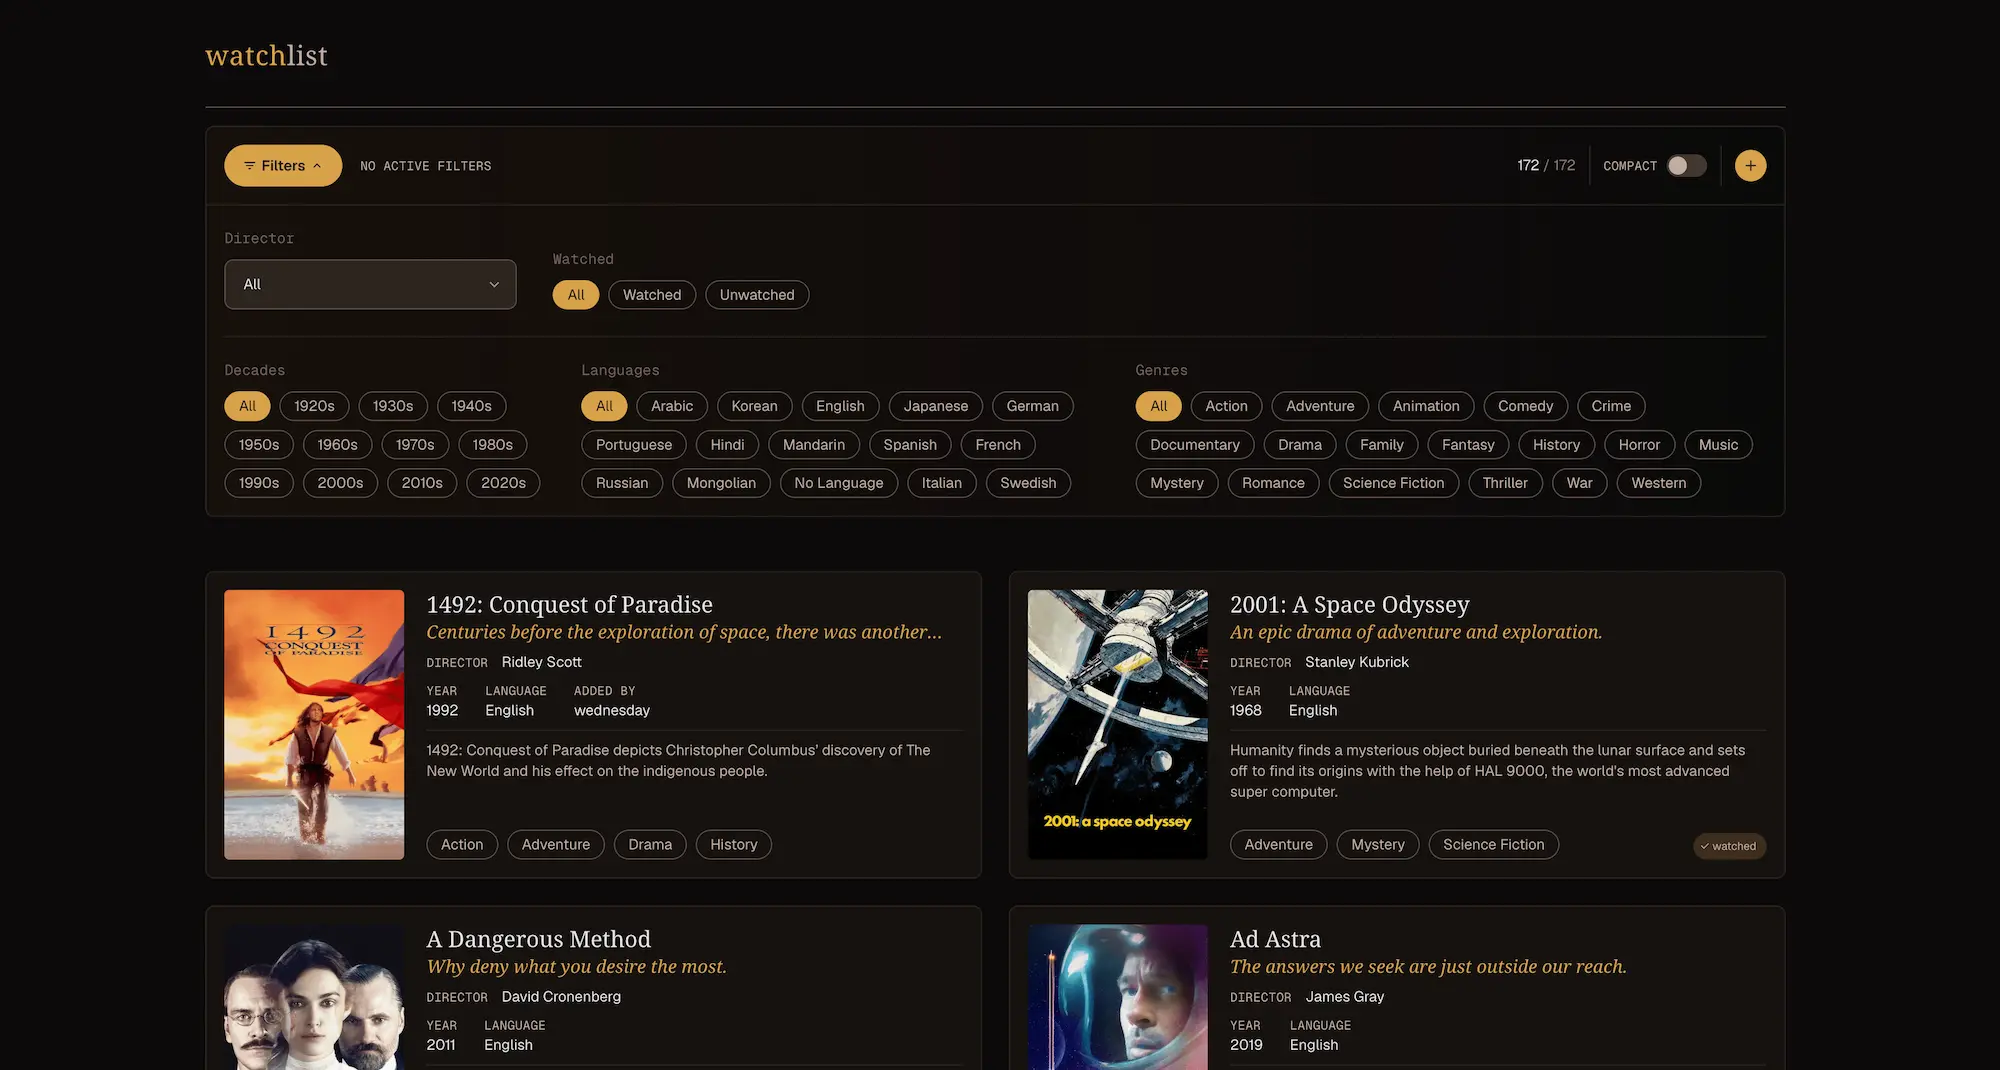Toggle the Compact view switch

click(x=1686, y=166)
